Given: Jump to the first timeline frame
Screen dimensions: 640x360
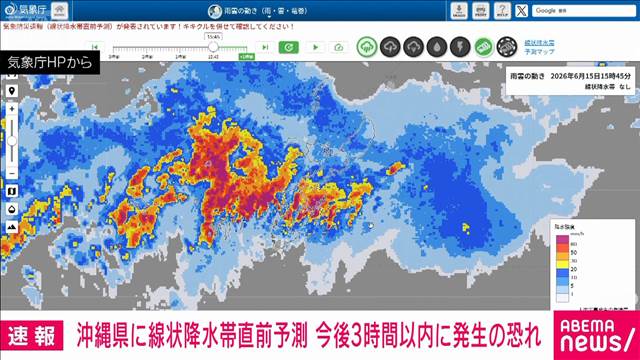Looking at the screenshot, I should point(95,47).
